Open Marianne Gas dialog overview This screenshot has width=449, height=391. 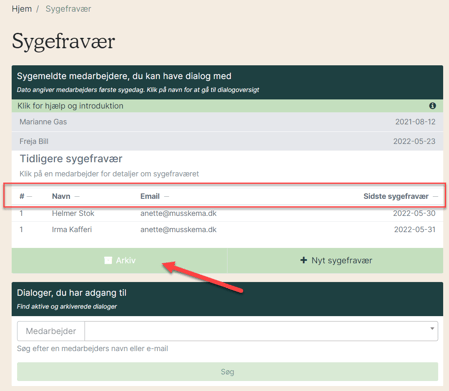click(x=227, y=122)
